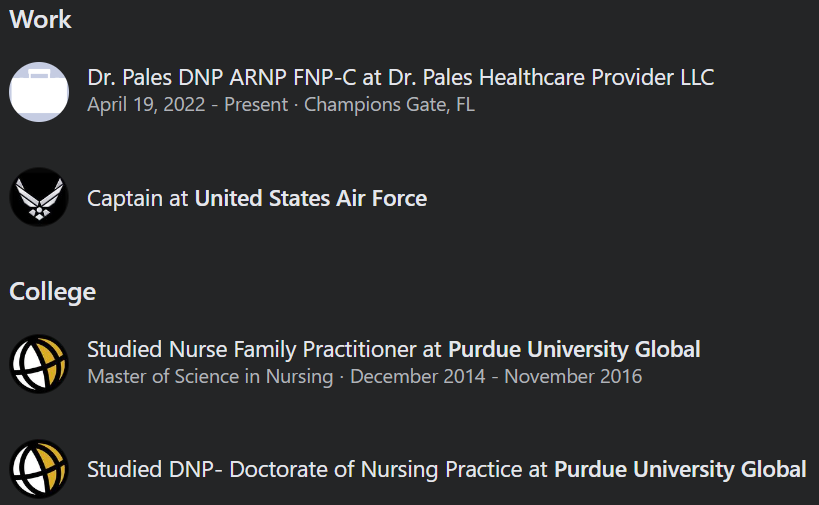Image resolution: width=819 pixels, height=505 pixels.
Task: Click the December 2014 - November 2016 dates
Action: click(x=496, y=377)
